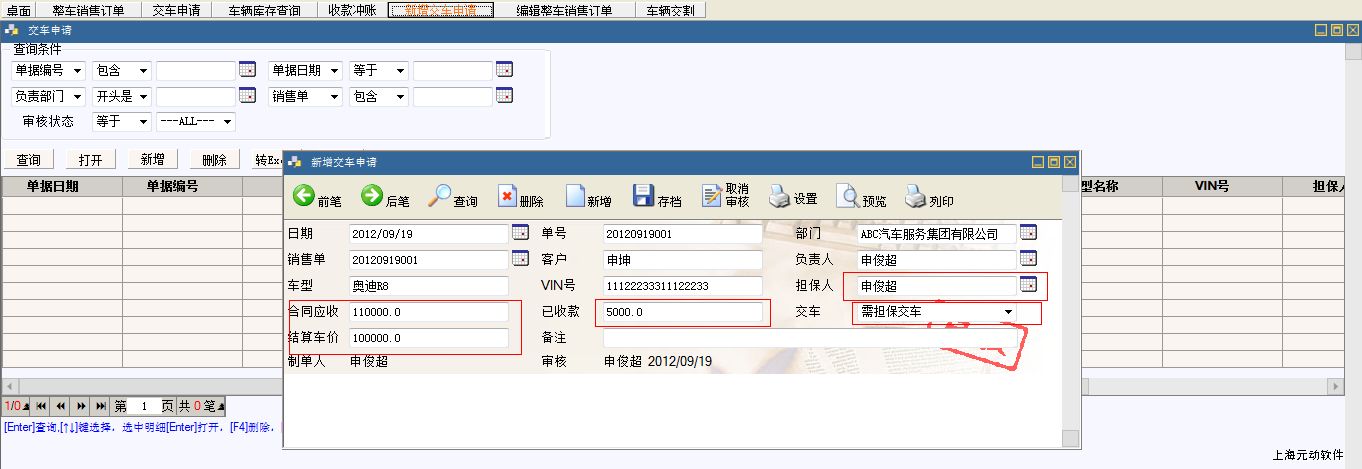
Task: Open the calendar picker beside 日期 field
Action: 520,232
